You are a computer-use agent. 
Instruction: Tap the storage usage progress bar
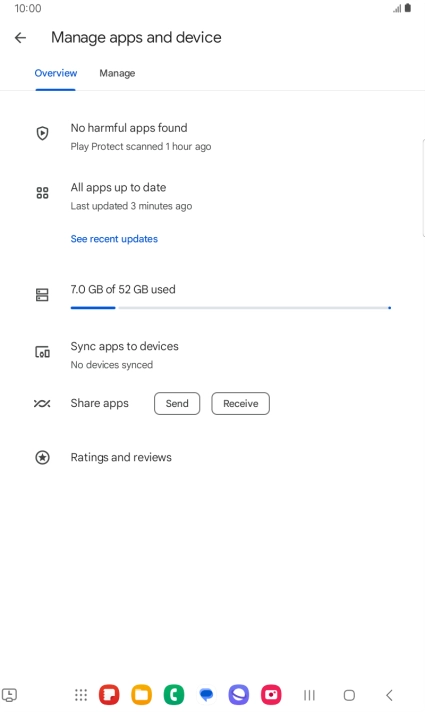pos(231,308)
